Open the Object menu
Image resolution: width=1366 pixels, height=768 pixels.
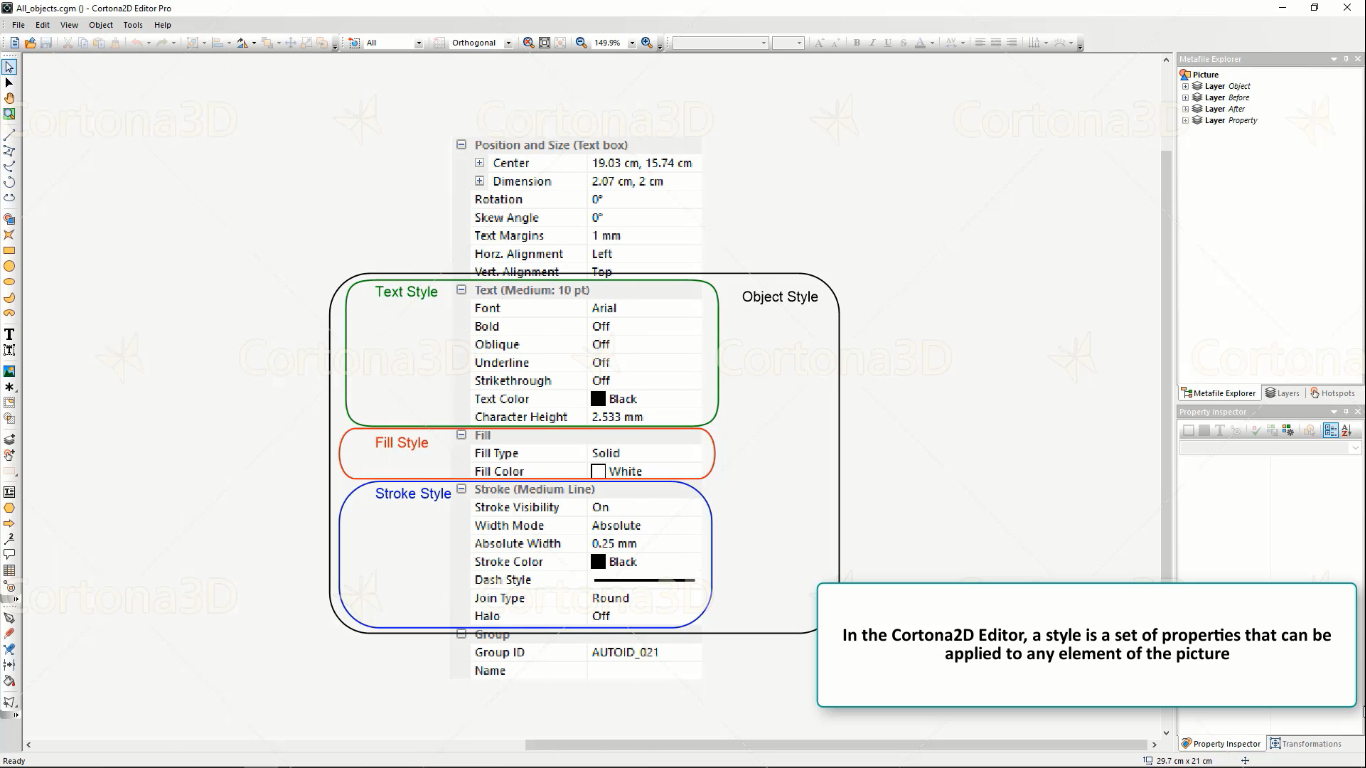pyautogui.click(x=101, y=25)
